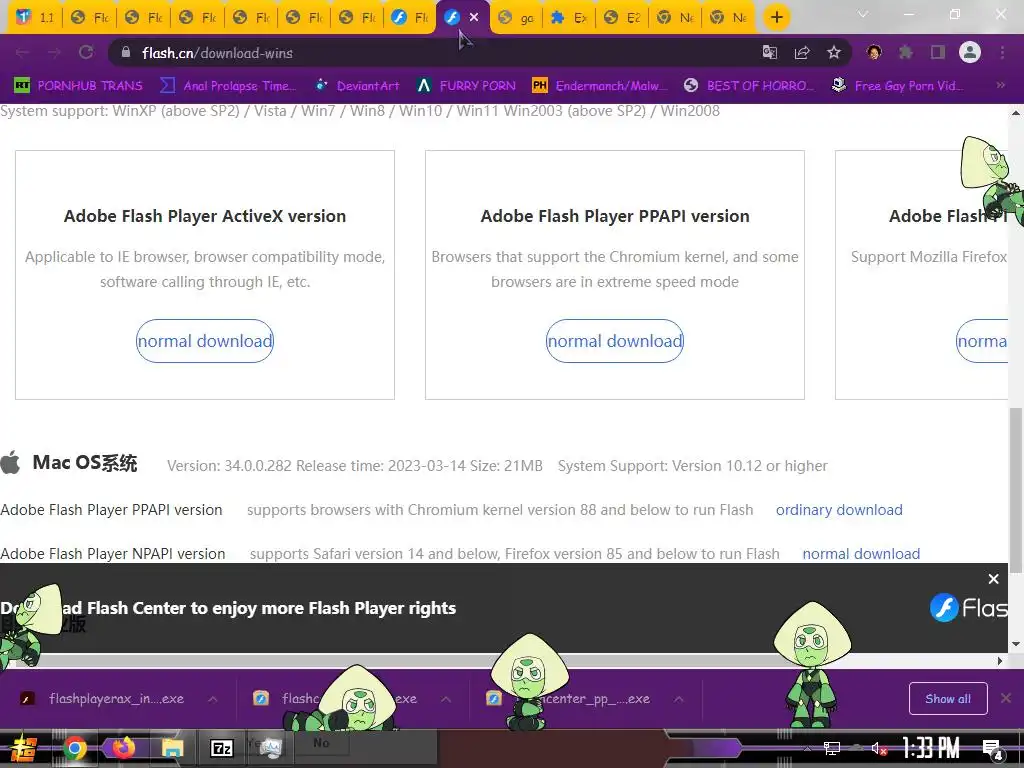Switch to the 'Ex' extensions tab

569,18
